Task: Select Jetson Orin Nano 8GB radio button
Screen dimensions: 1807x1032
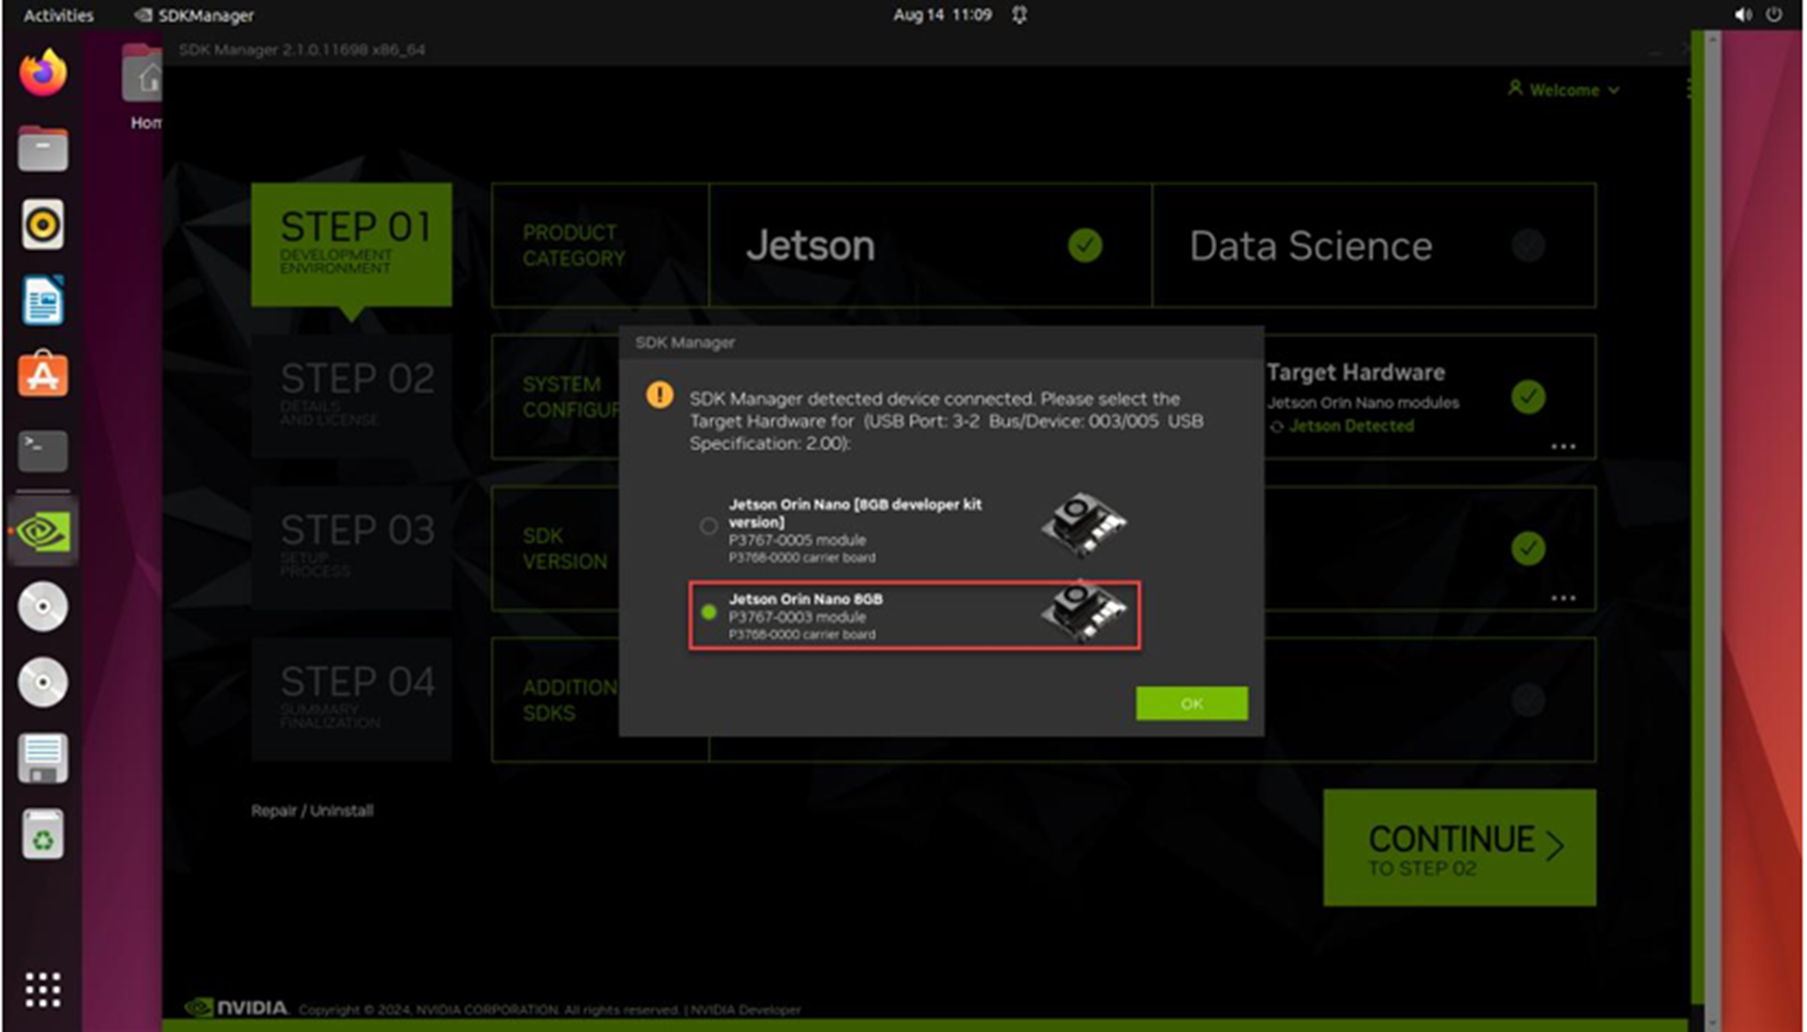Action: click(x=708, y=612)
